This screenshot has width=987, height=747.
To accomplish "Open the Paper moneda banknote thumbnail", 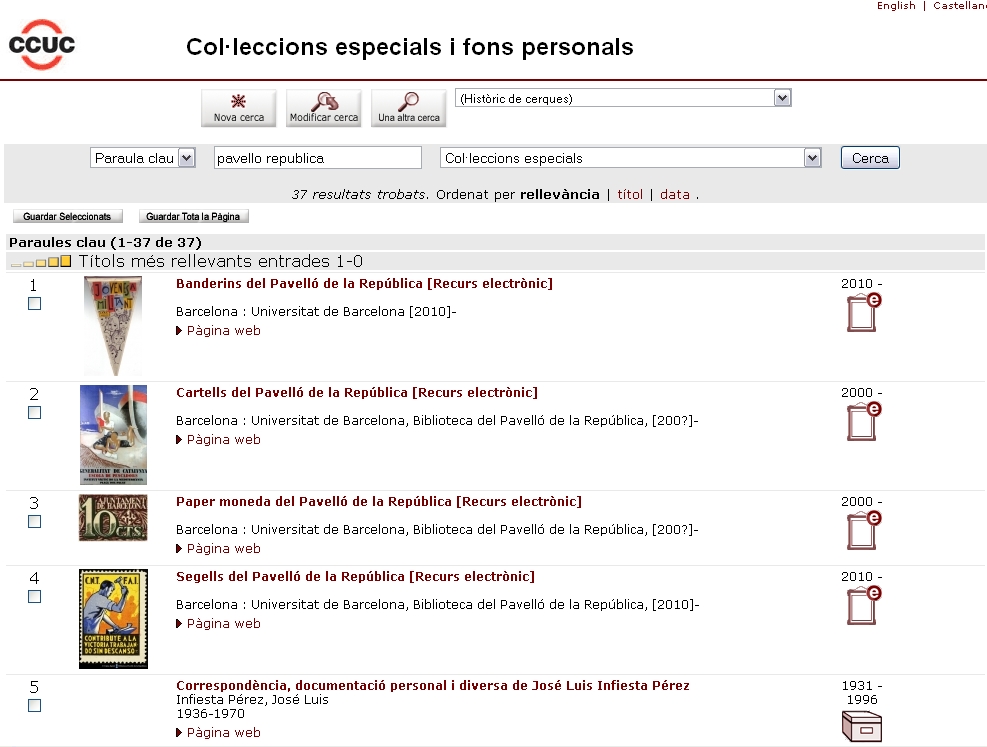I will click(x=113, y=518).
